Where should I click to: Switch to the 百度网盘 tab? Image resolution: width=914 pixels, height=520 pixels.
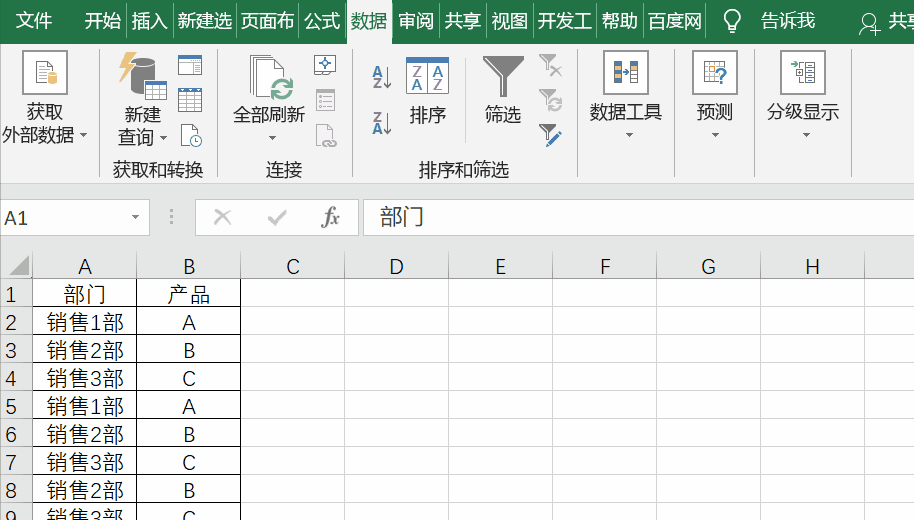(674, 21)
